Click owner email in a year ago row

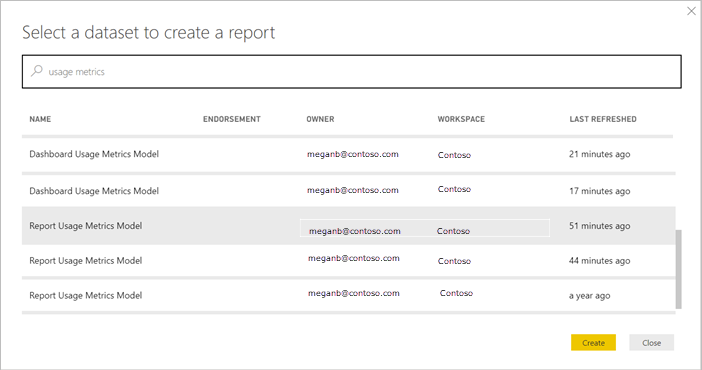[x=353, y=293]
